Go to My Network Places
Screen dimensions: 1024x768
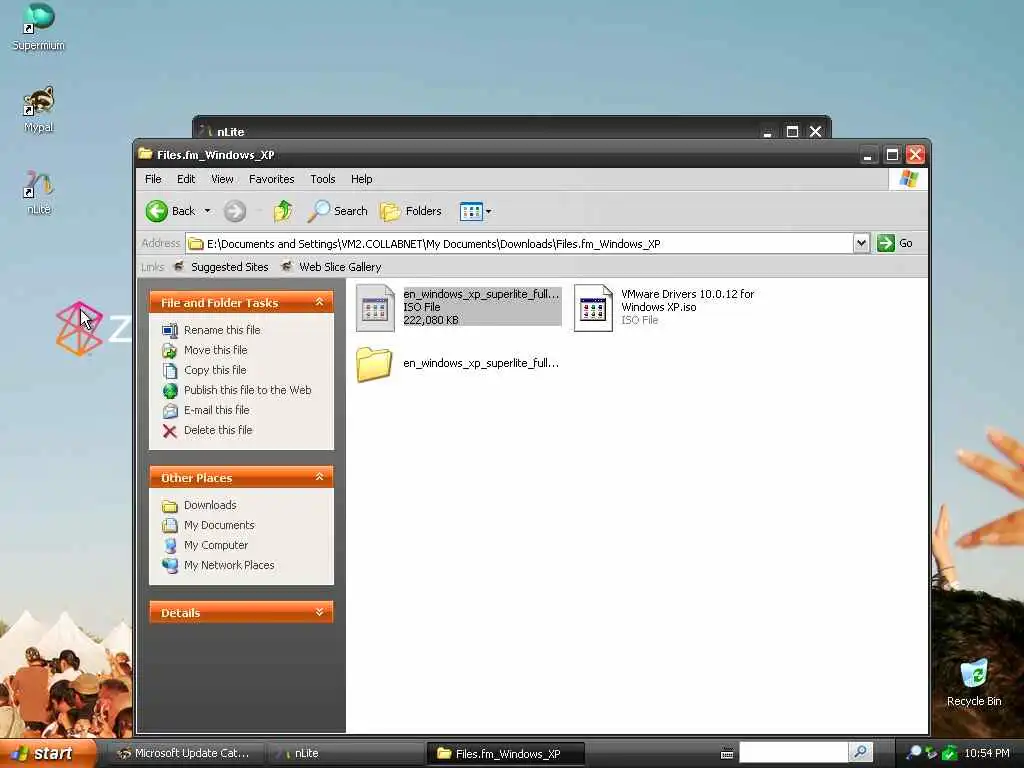(229, 565)
